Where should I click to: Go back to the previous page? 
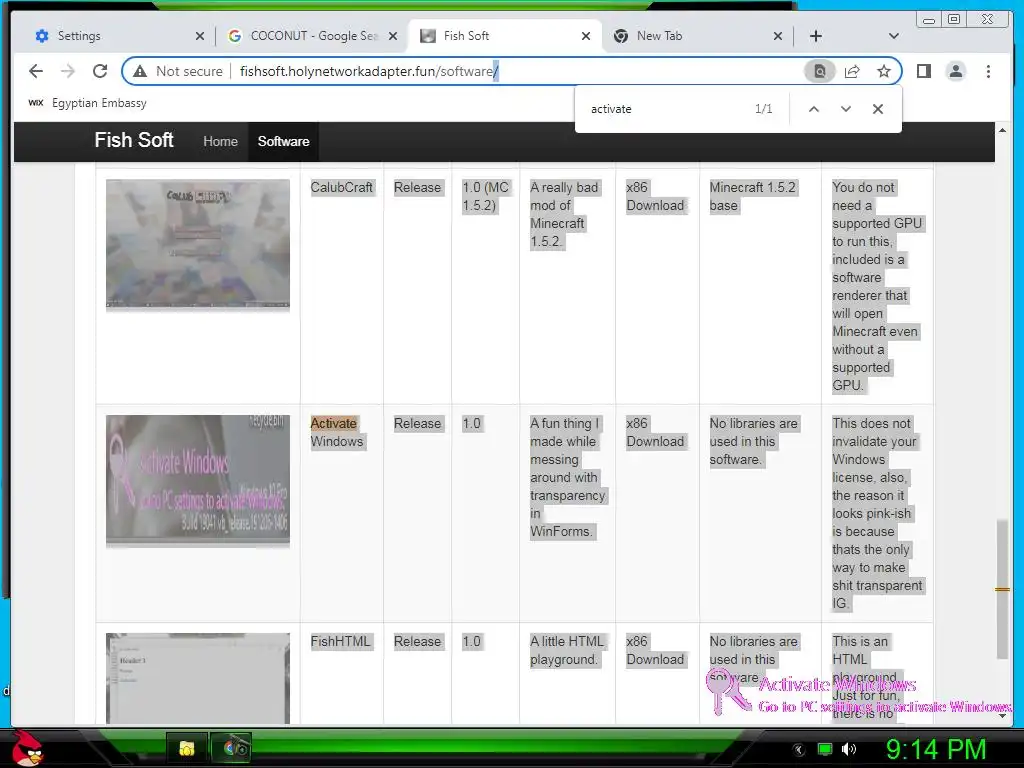click(36, 71)
